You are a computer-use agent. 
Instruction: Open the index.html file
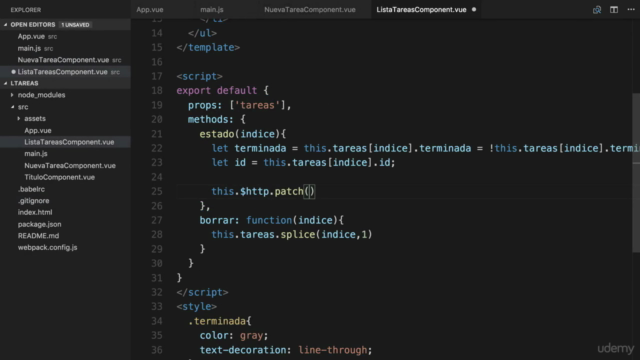coord(35,212)
